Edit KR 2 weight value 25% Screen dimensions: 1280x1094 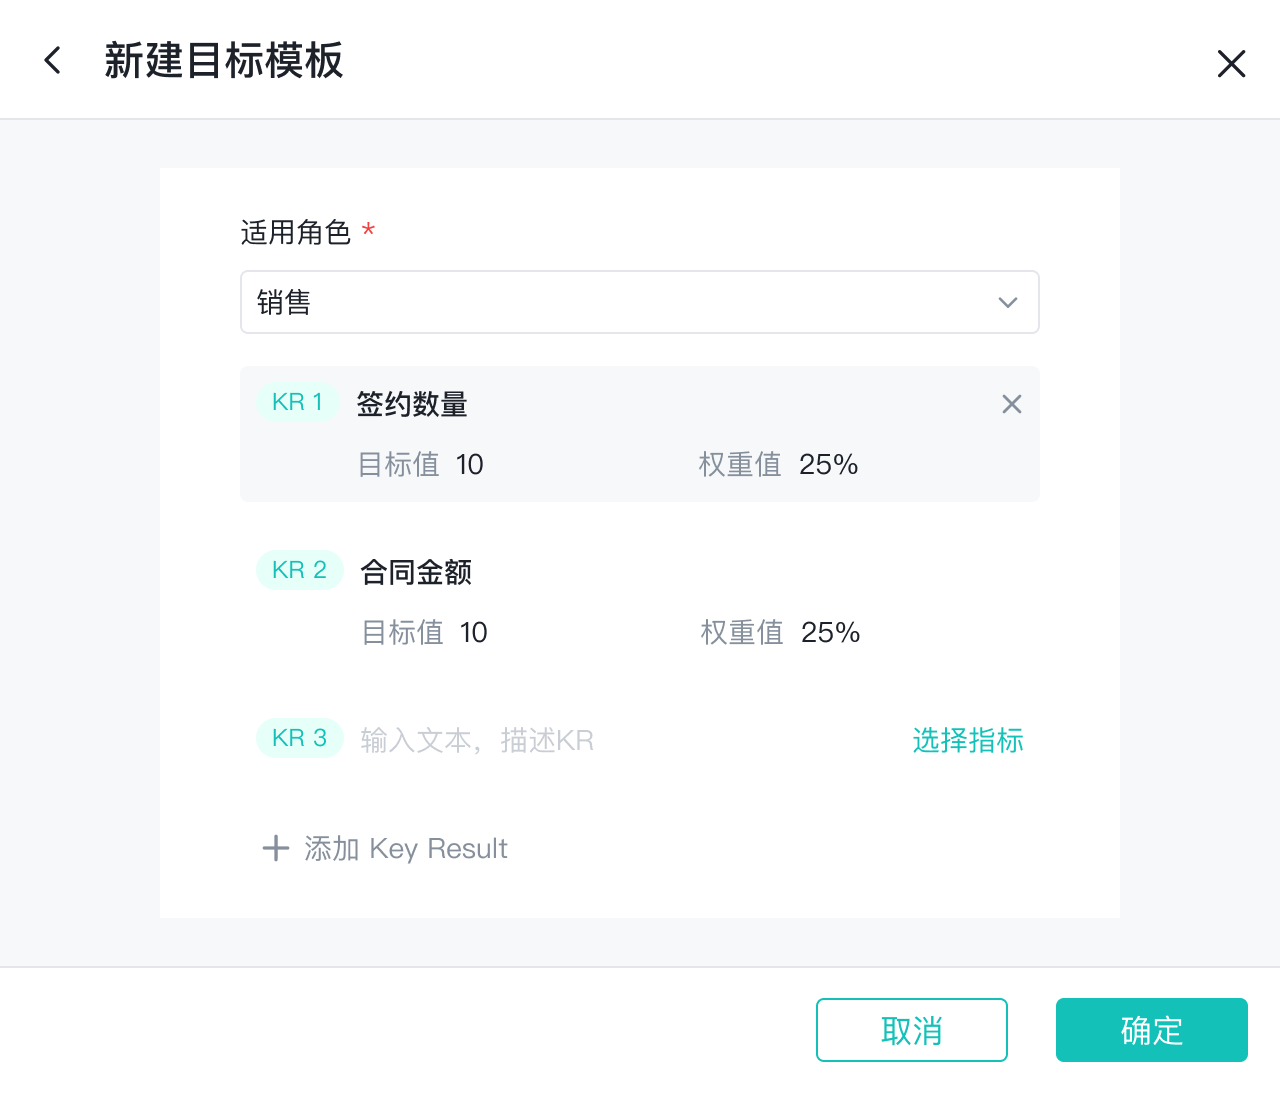tap(830, 633)
